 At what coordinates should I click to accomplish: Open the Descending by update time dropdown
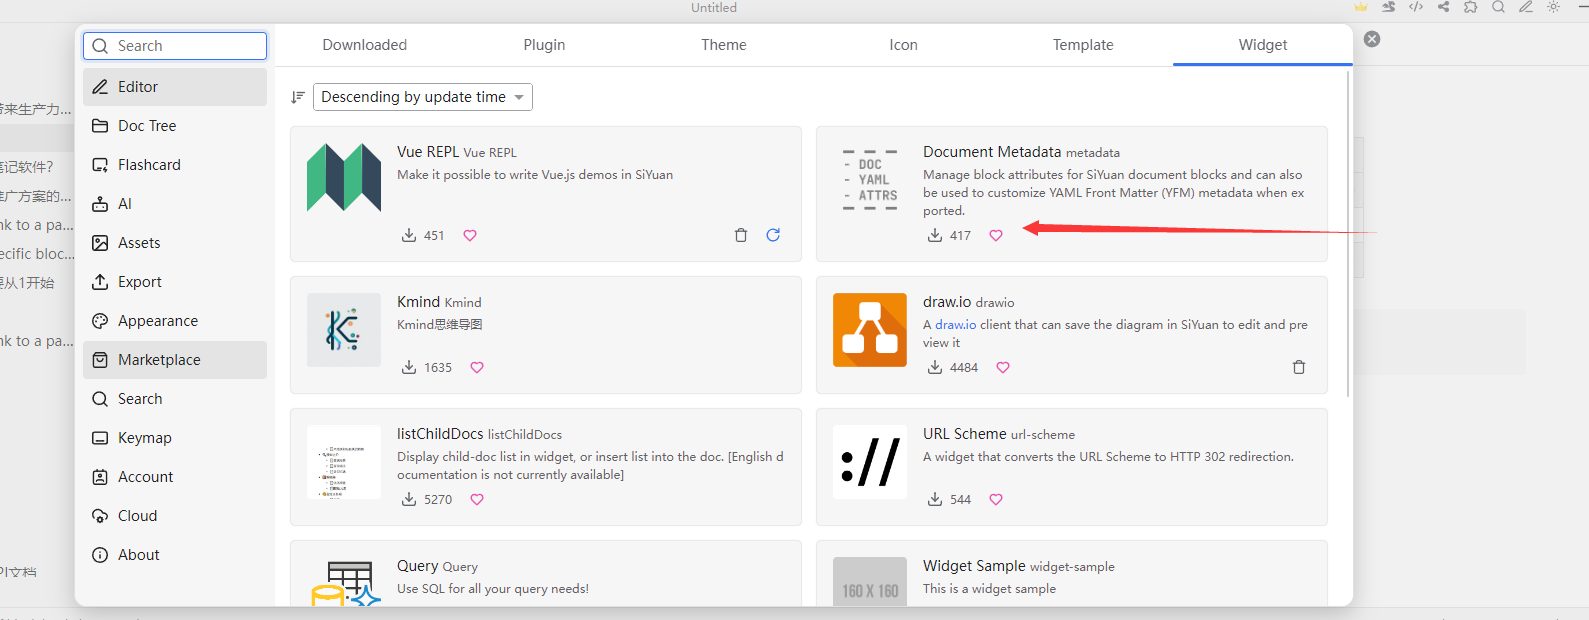422,97
